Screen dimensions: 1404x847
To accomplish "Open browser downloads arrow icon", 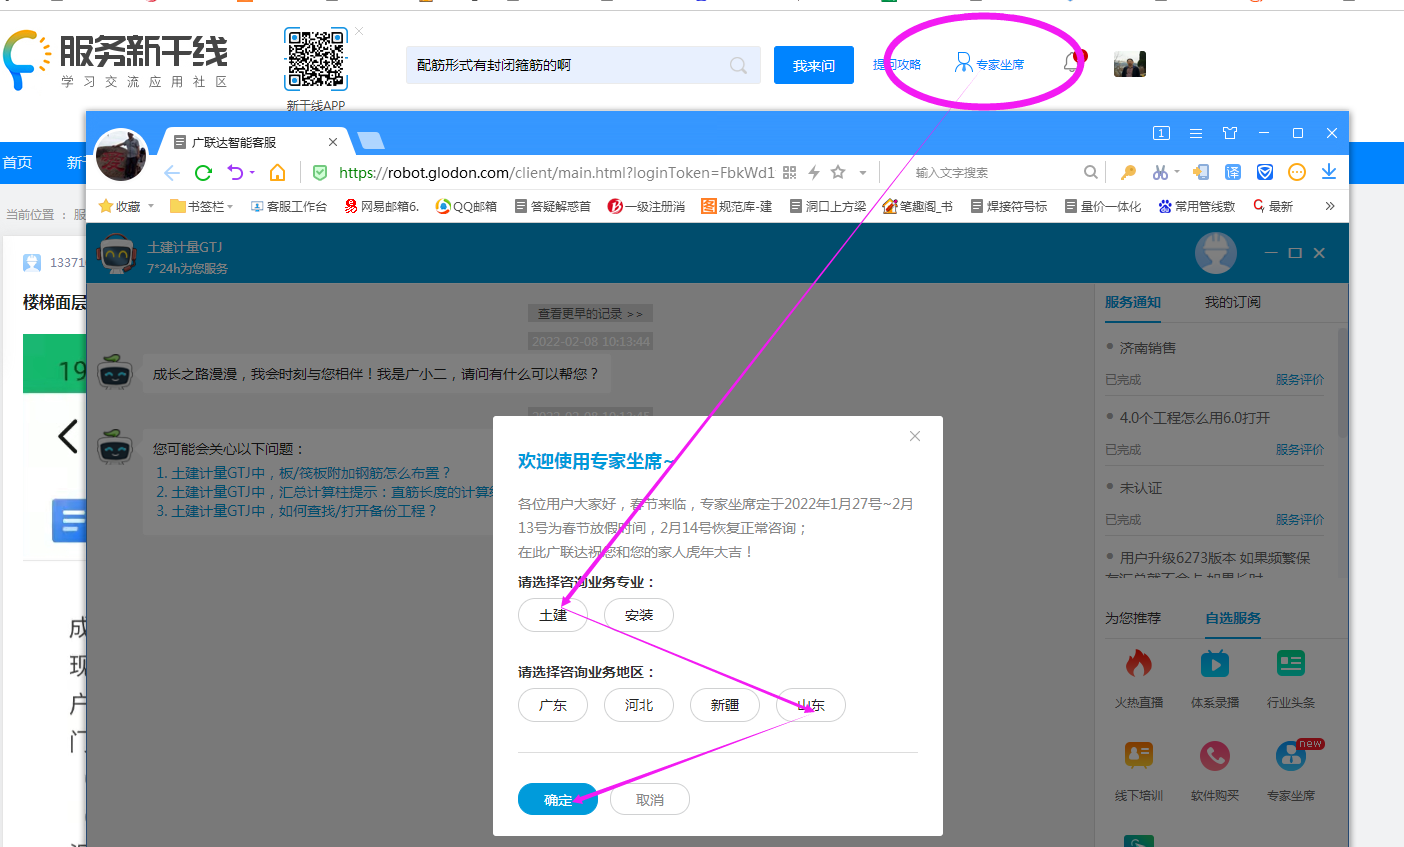I will (x=1329, y=172).
